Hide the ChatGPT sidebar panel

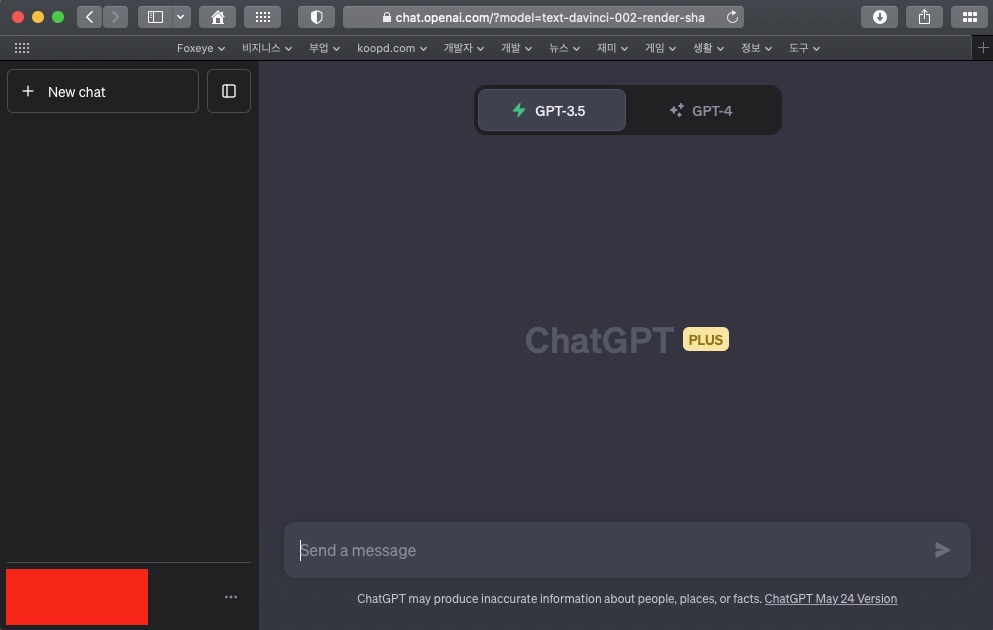point(229,91)
